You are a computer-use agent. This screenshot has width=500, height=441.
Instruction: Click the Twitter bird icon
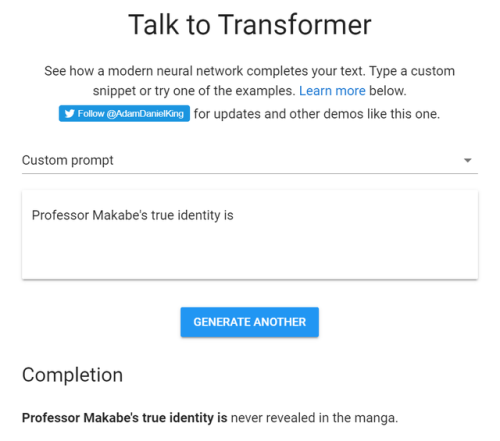click(x=69, y=114)
